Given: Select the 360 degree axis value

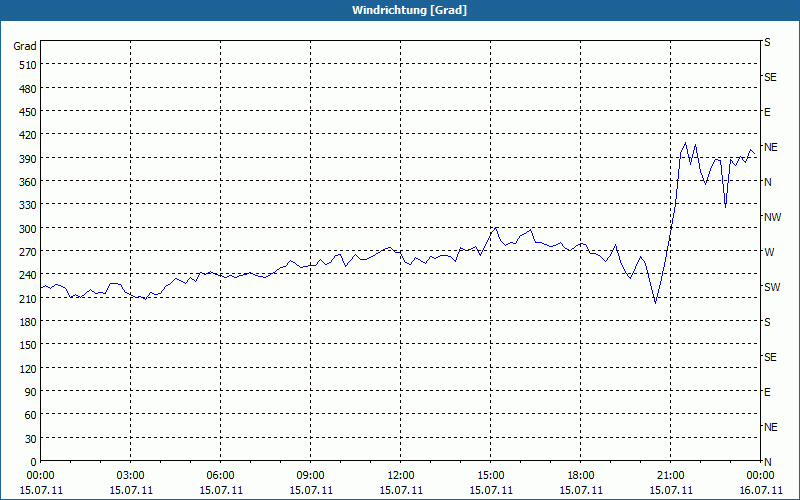Looking at the screenshot, I should click(x=29, y=182).
